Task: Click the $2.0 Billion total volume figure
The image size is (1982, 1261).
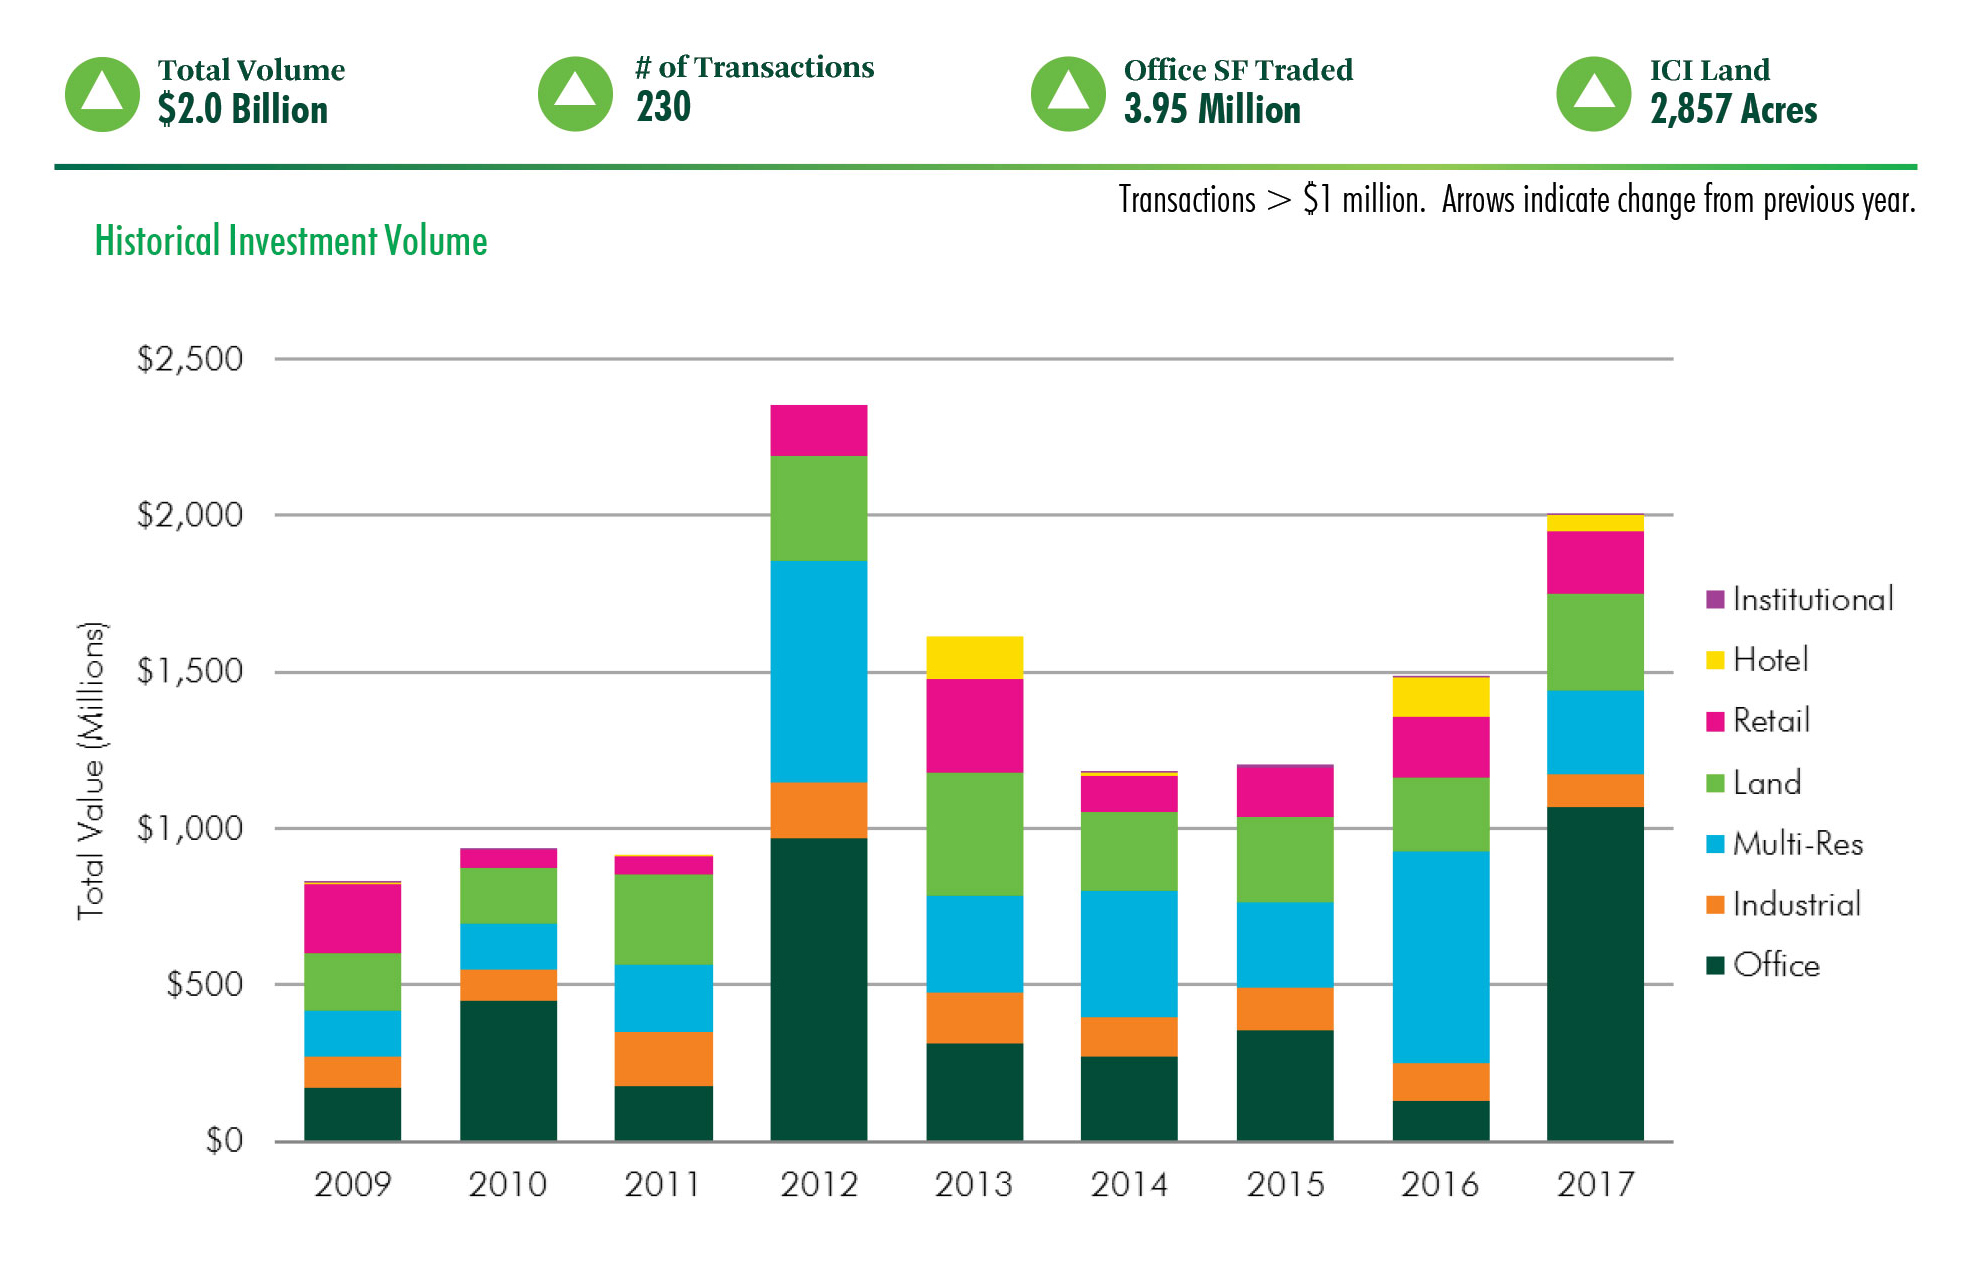Action: pos(242,110)
